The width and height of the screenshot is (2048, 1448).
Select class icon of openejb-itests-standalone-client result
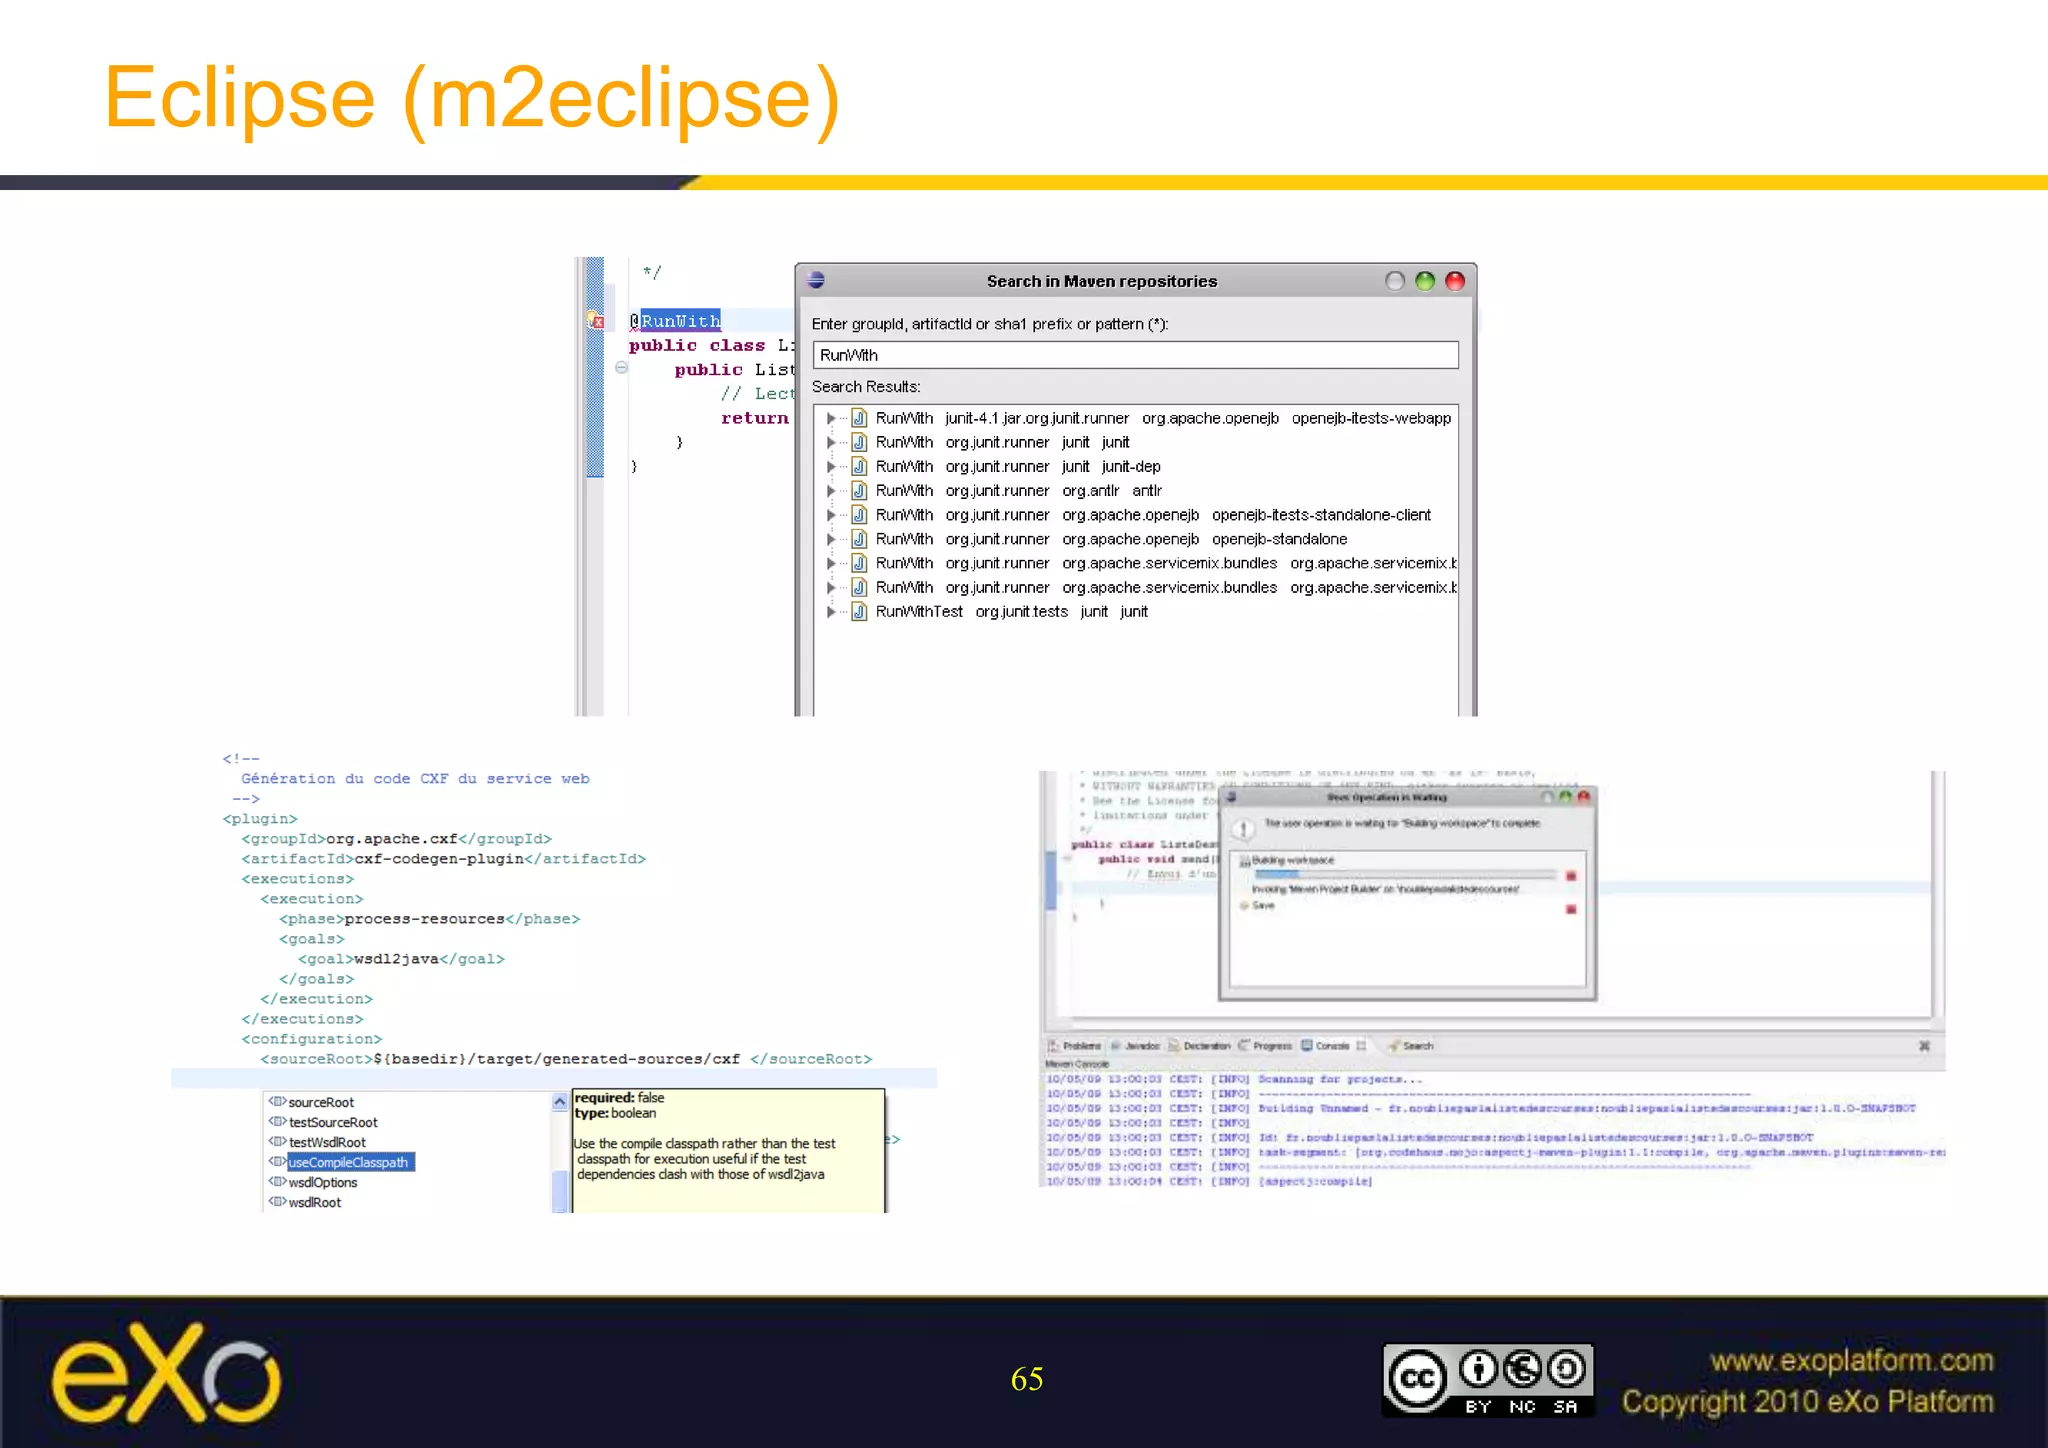coord(859,515)
